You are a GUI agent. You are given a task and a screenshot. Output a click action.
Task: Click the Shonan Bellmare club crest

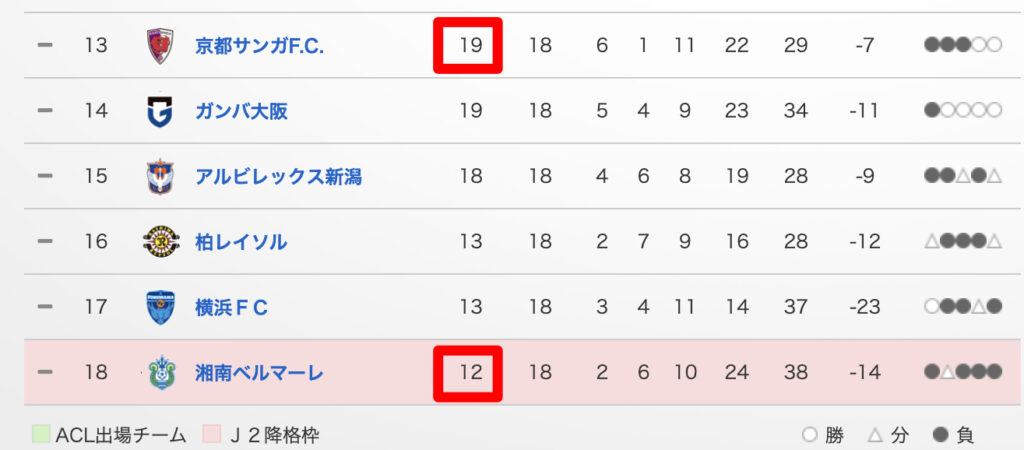(160, 373)
